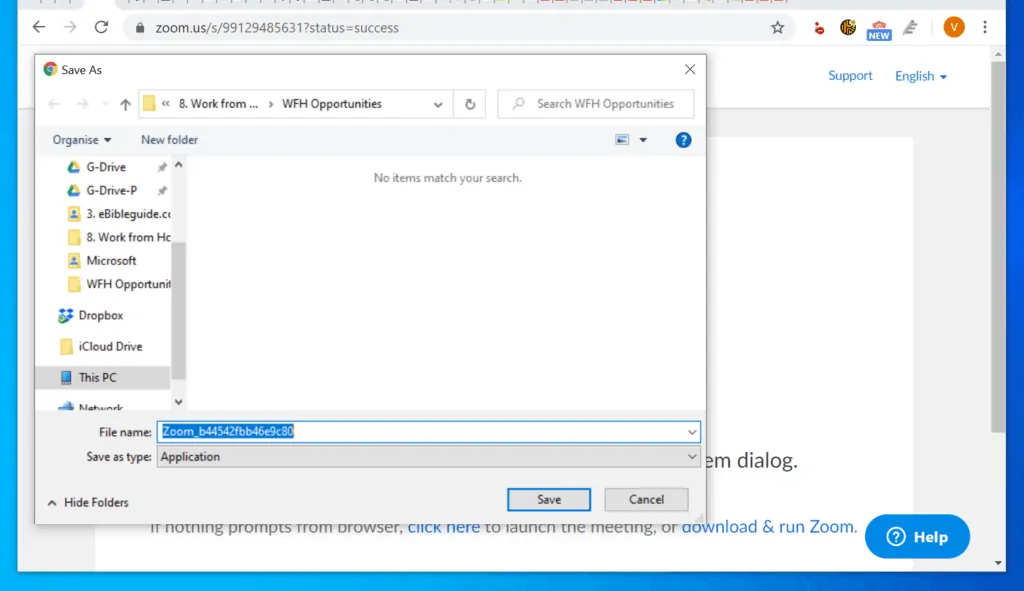Open the 8. Work from Ho... folder in sidebar
1024x591 pixels.
coord(119,237)
